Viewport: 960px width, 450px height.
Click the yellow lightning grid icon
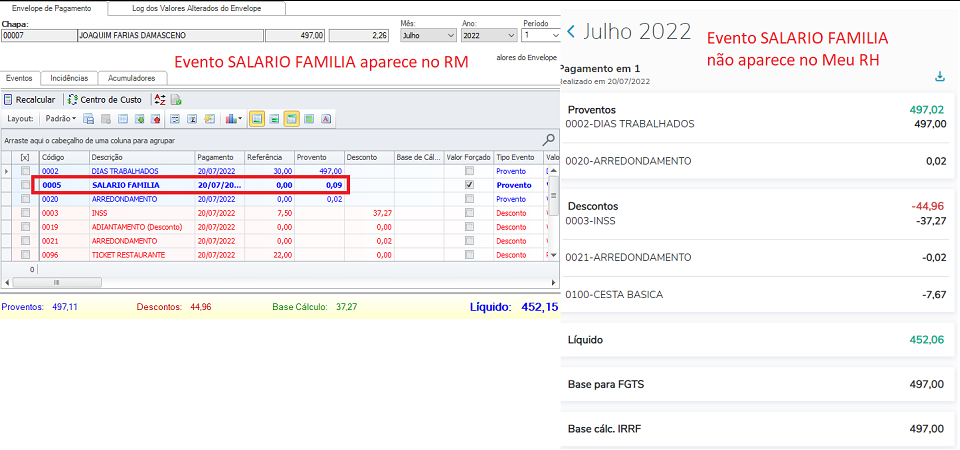click(210, 119)
